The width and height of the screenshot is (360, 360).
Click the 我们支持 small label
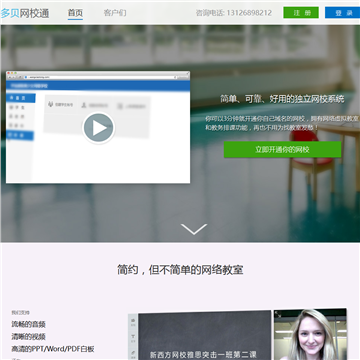tap(21, 313)
